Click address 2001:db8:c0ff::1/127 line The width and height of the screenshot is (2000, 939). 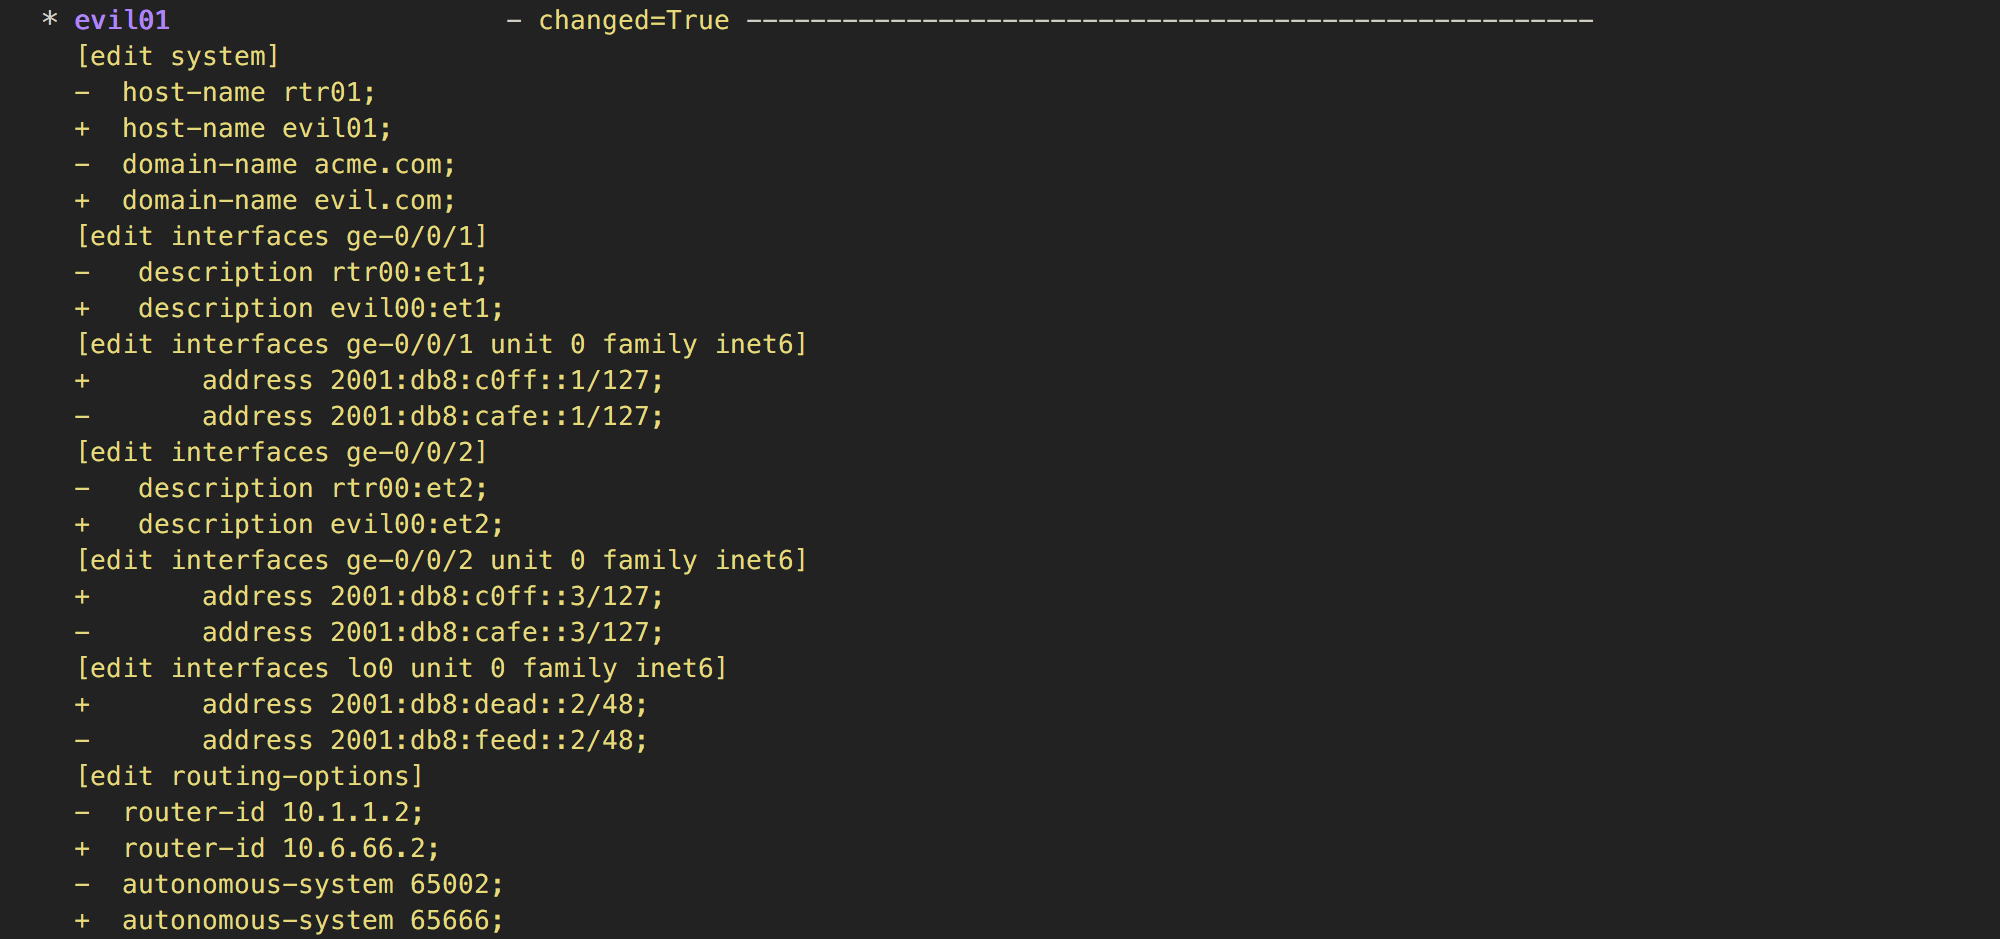coord(370,380)
